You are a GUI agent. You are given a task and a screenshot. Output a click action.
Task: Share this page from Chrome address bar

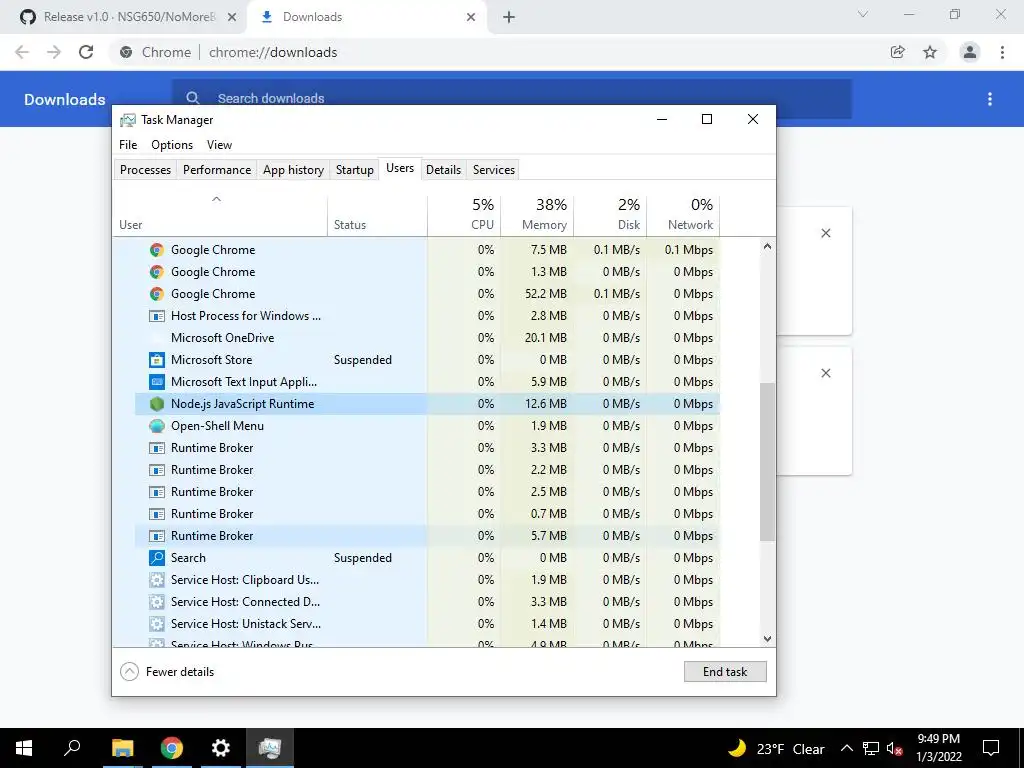(897, 52)
